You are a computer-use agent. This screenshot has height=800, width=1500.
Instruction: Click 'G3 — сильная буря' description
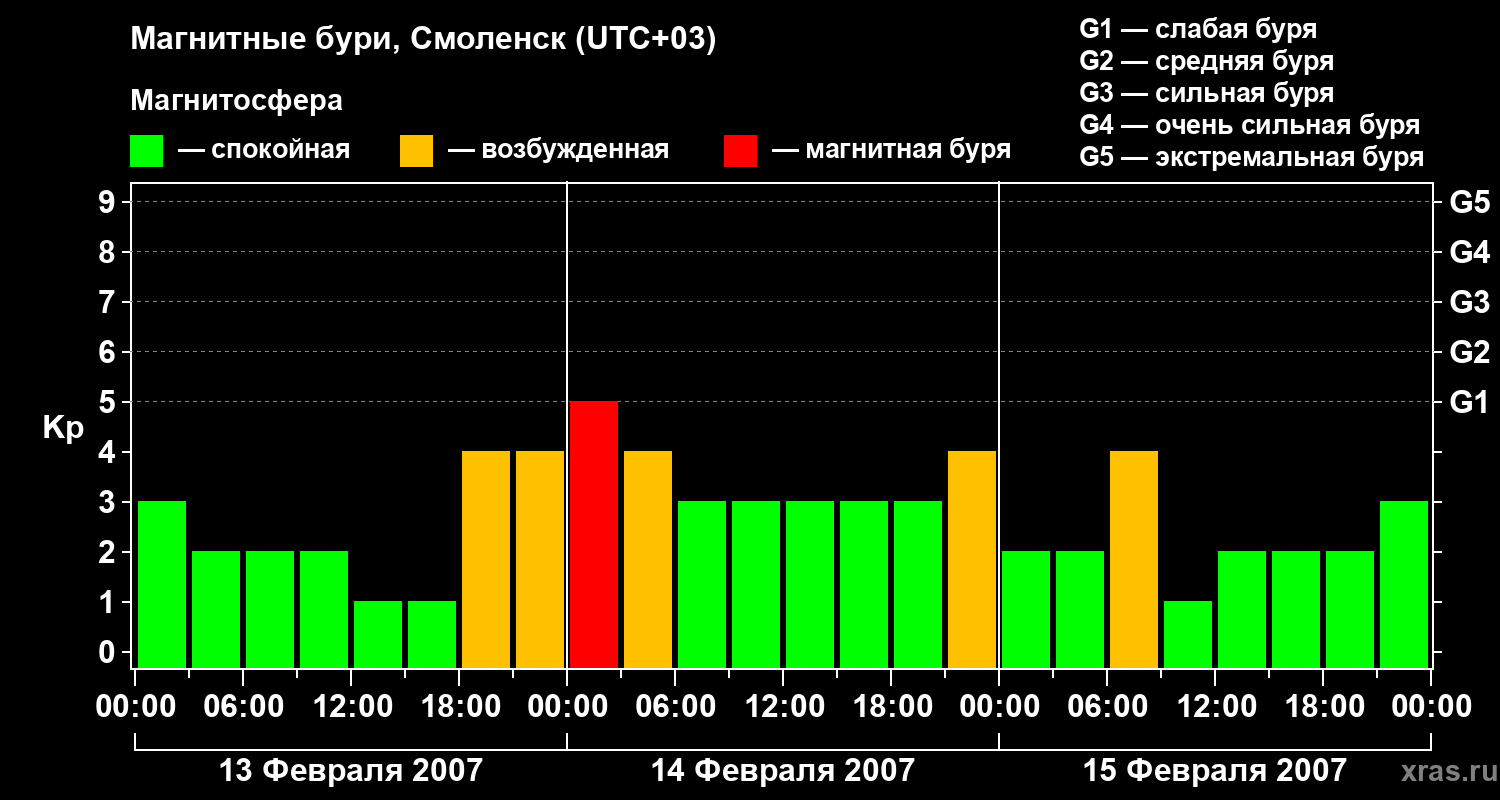[x=1207, y=93]
